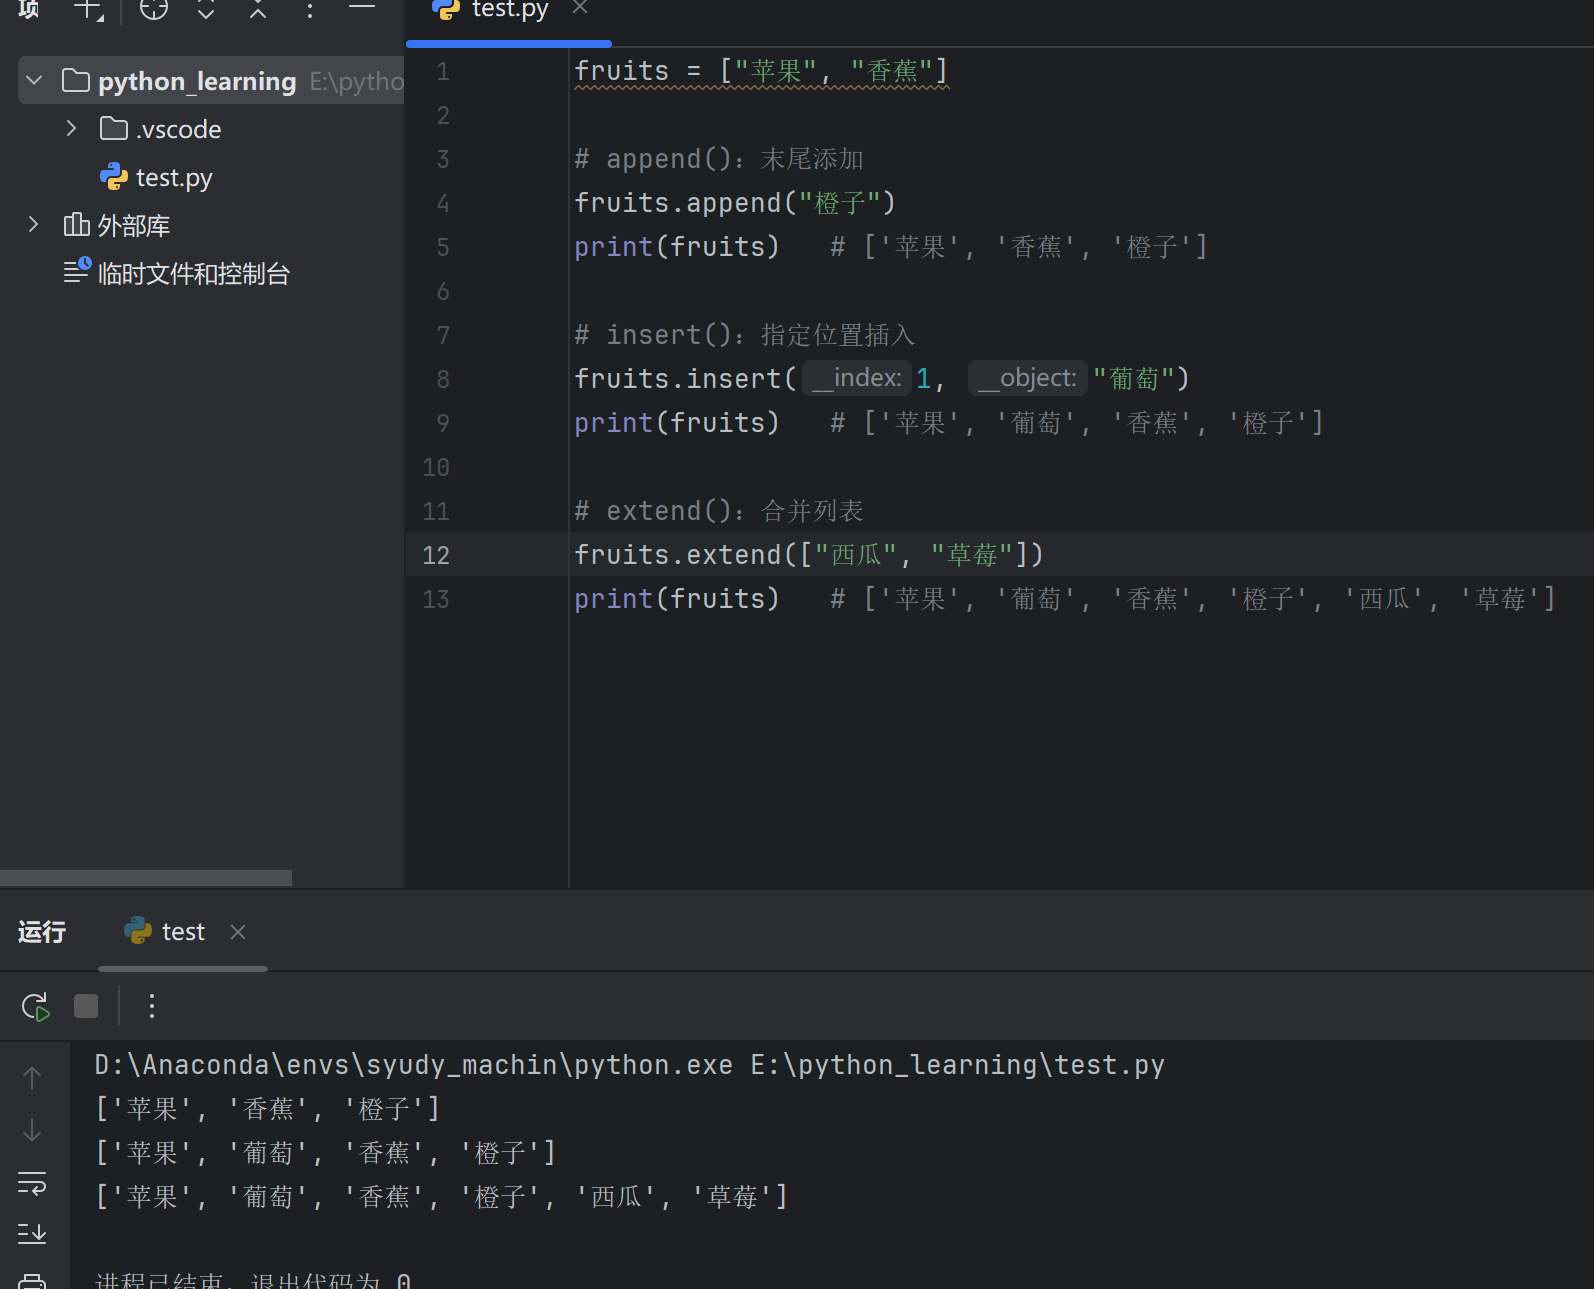
Task: Locate the opened file in project tree
Action: click(x=154, y=10)
